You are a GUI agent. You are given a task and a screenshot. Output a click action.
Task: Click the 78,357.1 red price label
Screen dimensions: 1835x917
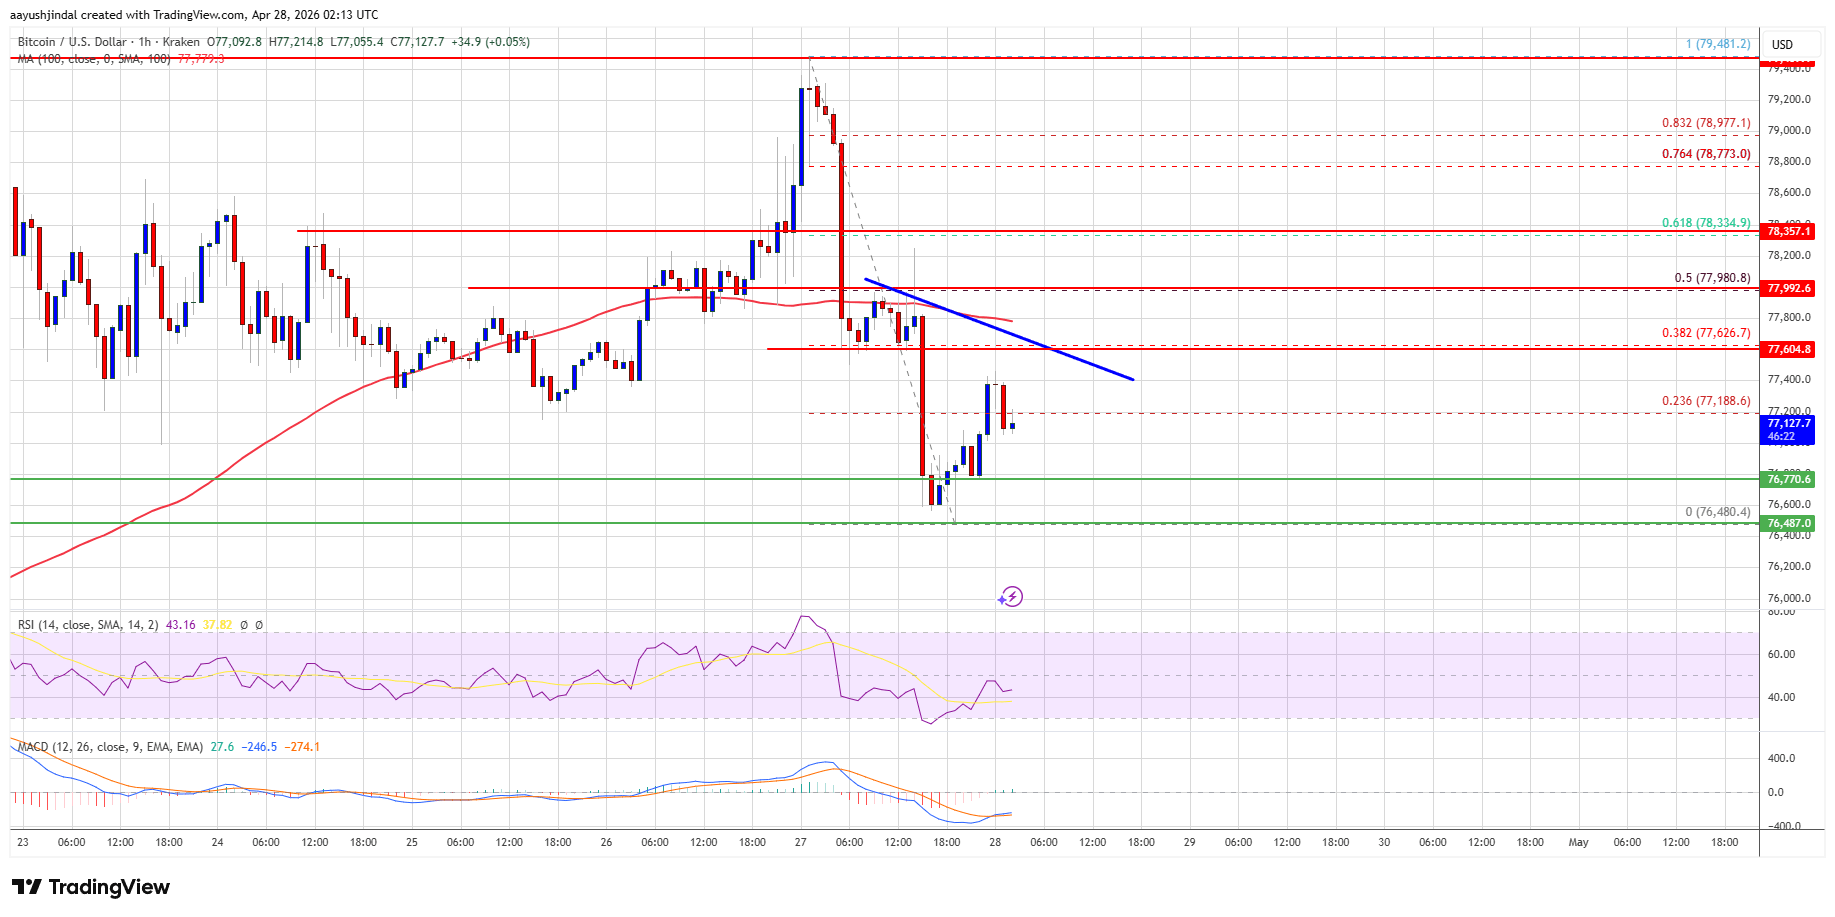tap(1788, 231)
